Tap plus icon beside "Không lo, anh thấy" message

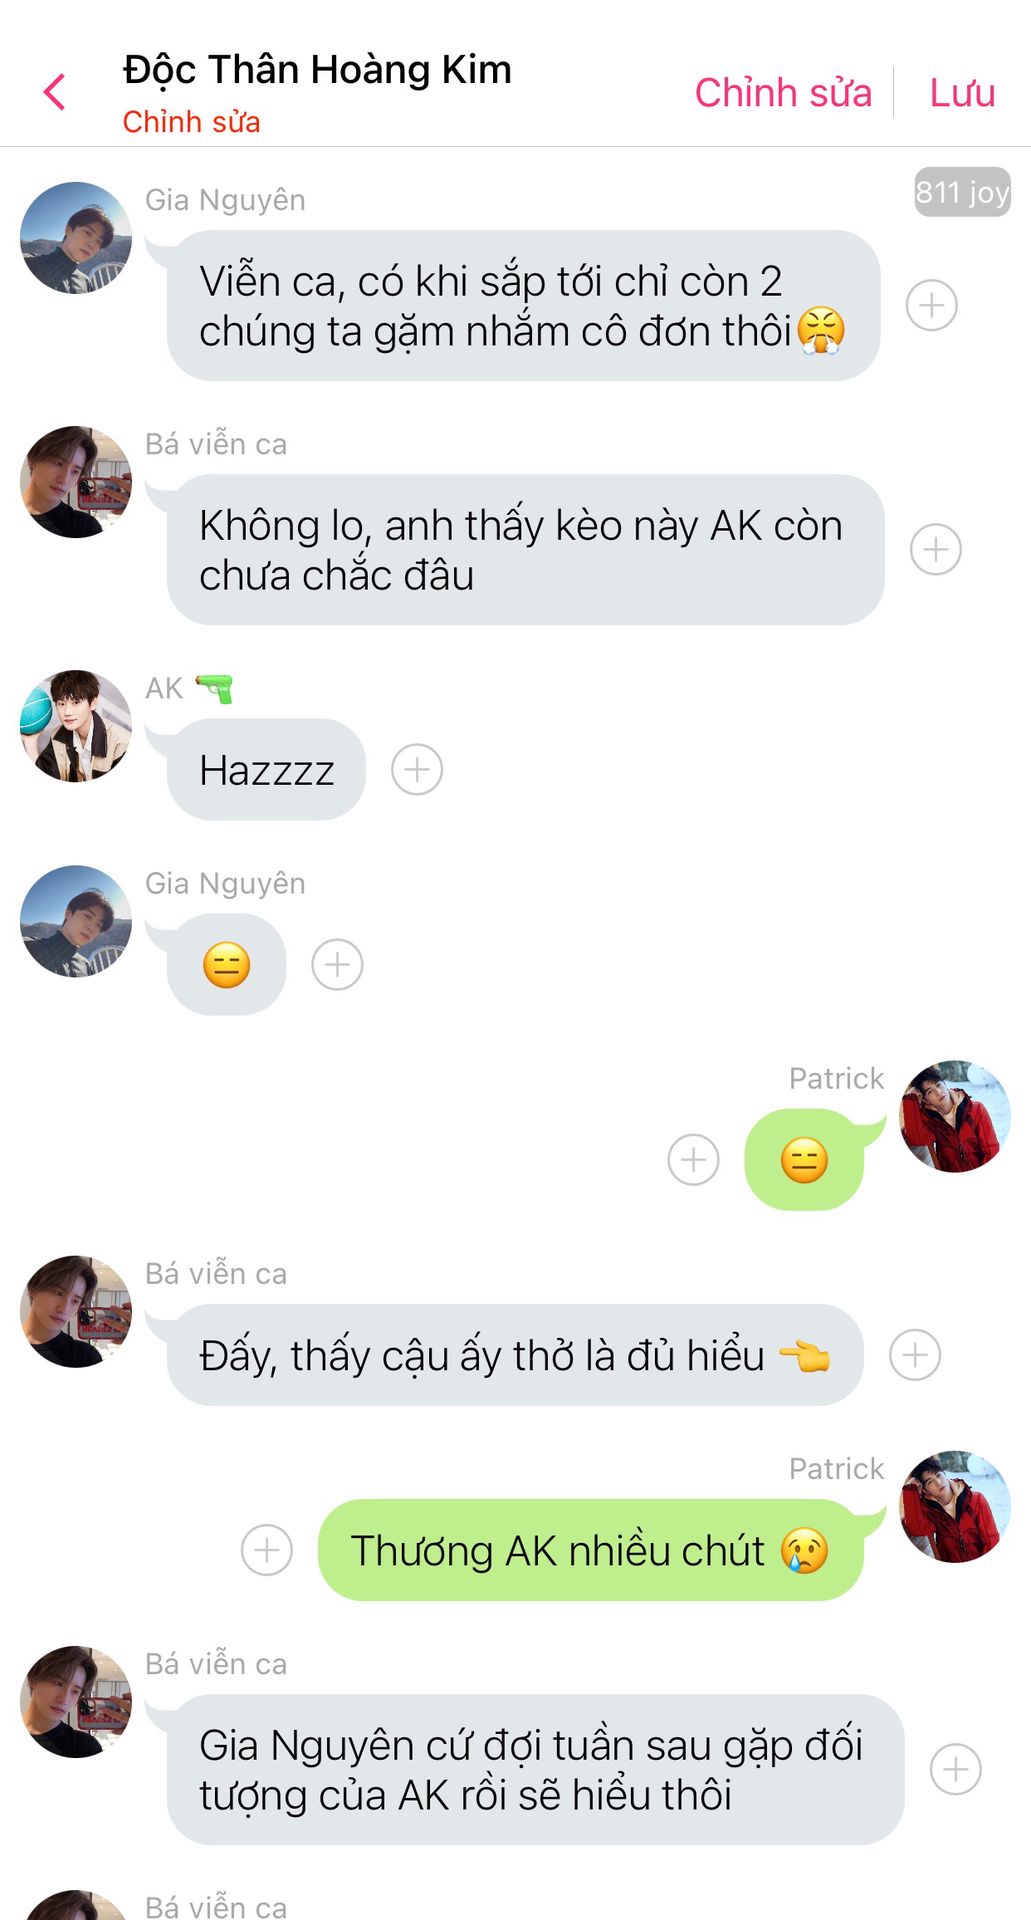tap(936, 549)
